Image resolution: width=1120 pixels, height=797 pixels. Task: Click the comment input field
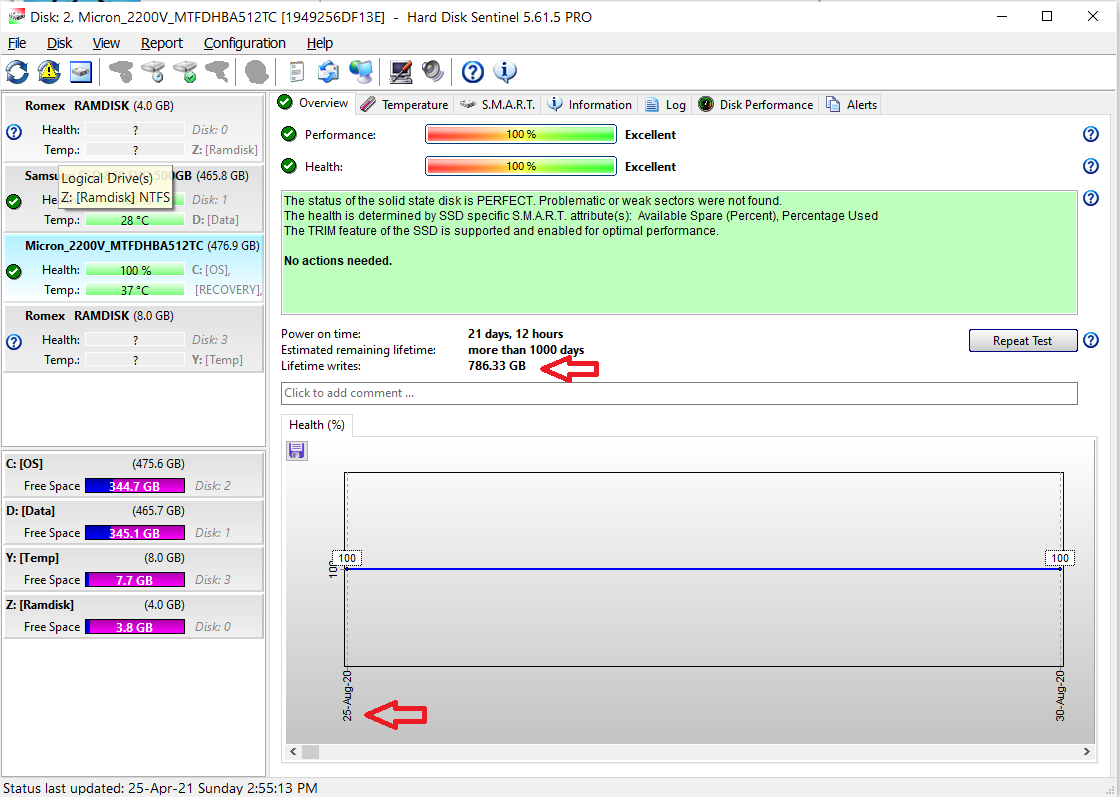coord(679,393)
